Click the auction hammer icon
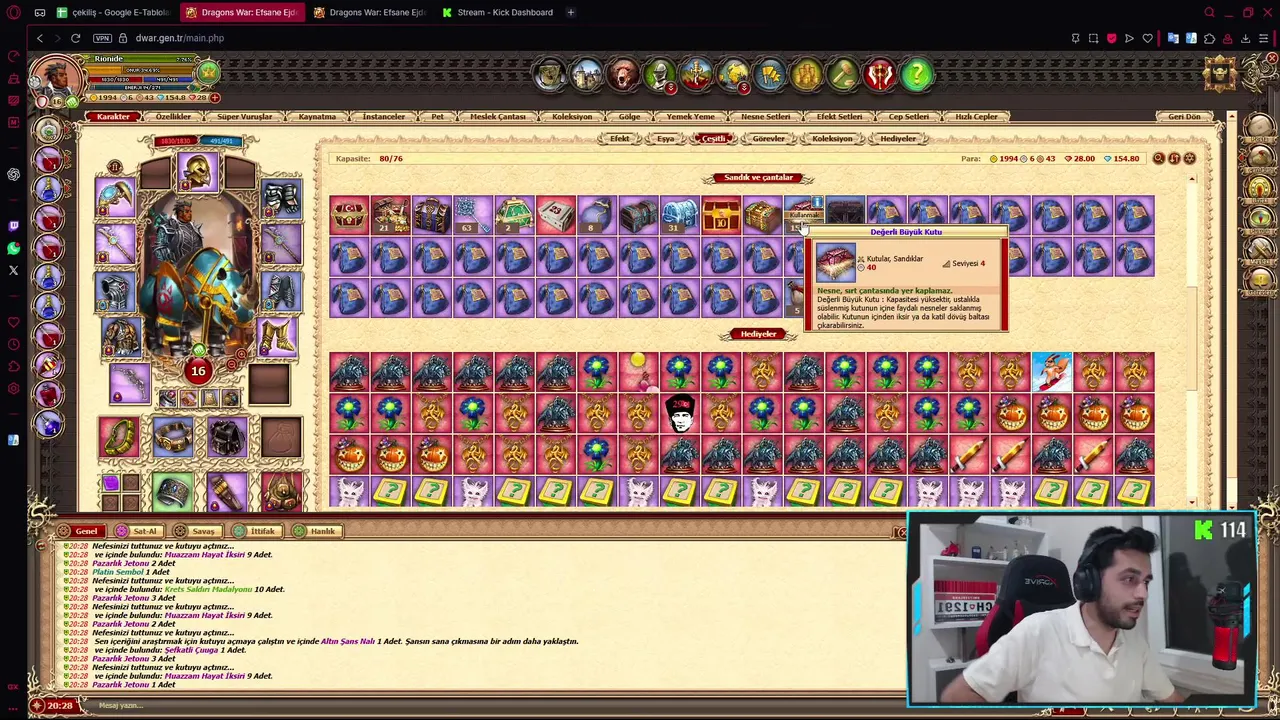Image resolution: width=1280 pixels, height=720 pixels. tap(843, 75)
